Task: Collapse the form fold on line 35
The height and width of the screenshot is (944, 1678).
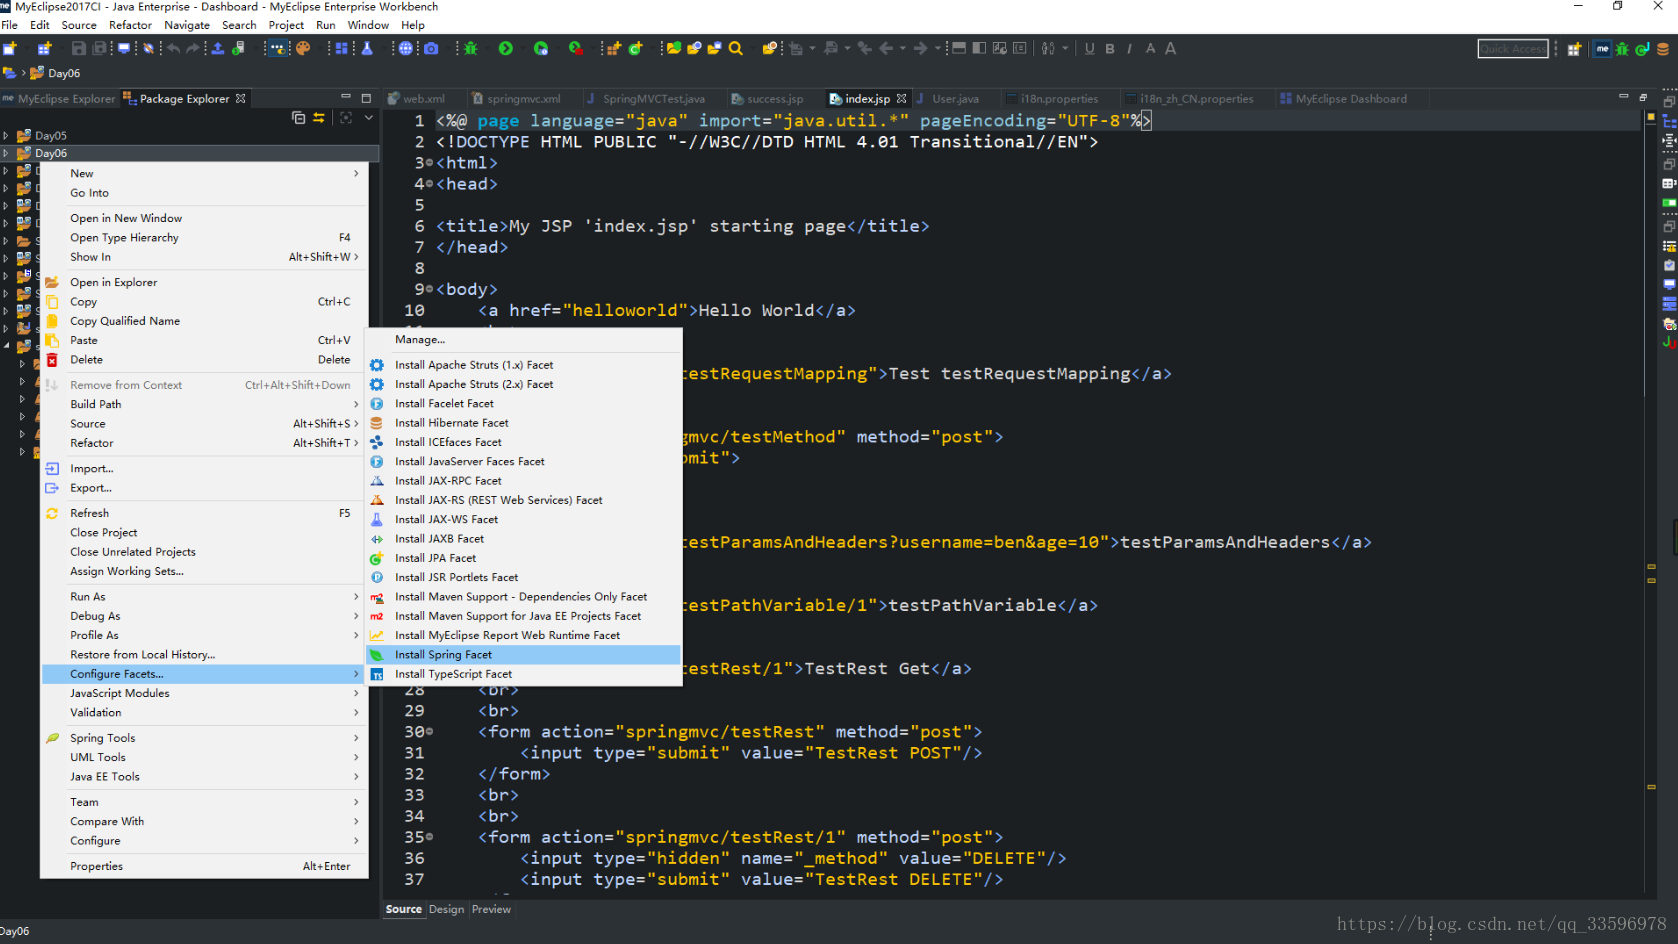Action: tap(430, 837)
